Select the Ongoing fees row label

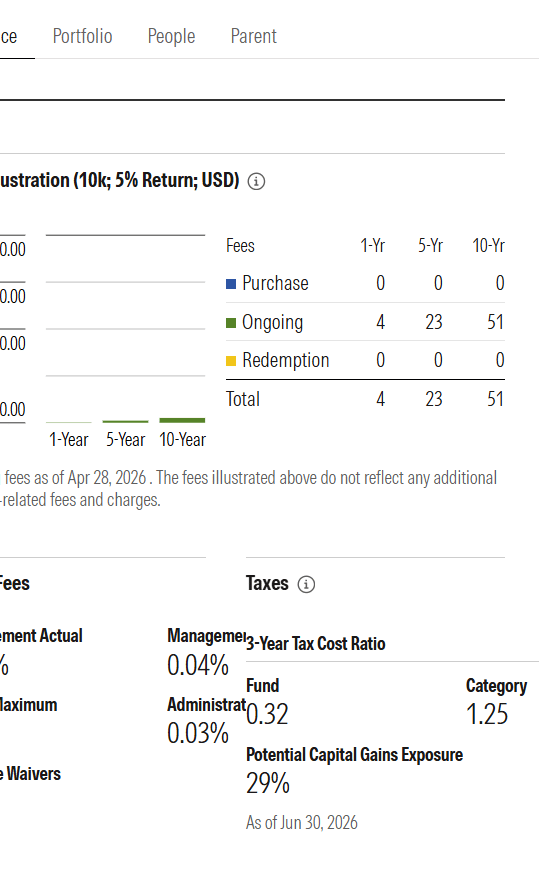[273, 323]
